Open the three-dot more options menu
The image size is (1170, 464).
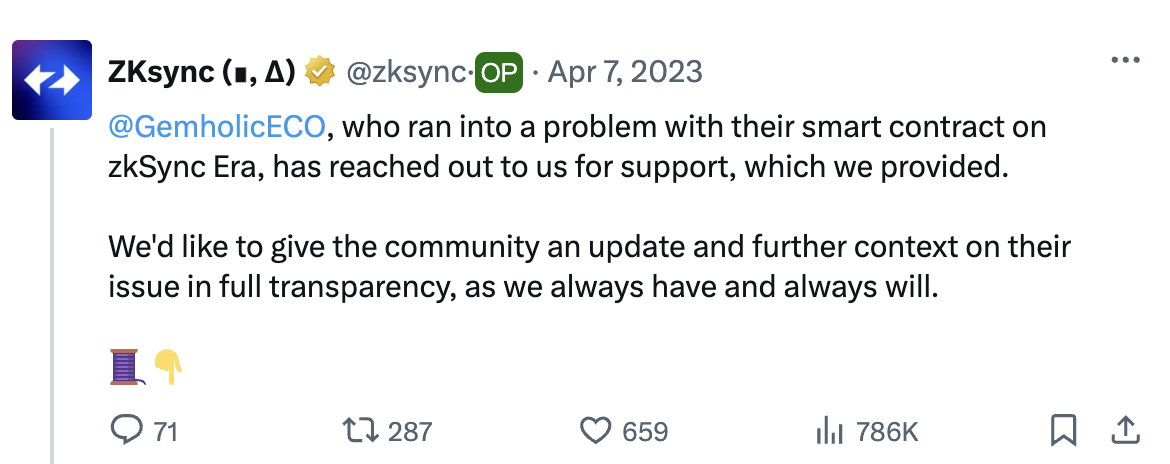tap(1125, 60)
